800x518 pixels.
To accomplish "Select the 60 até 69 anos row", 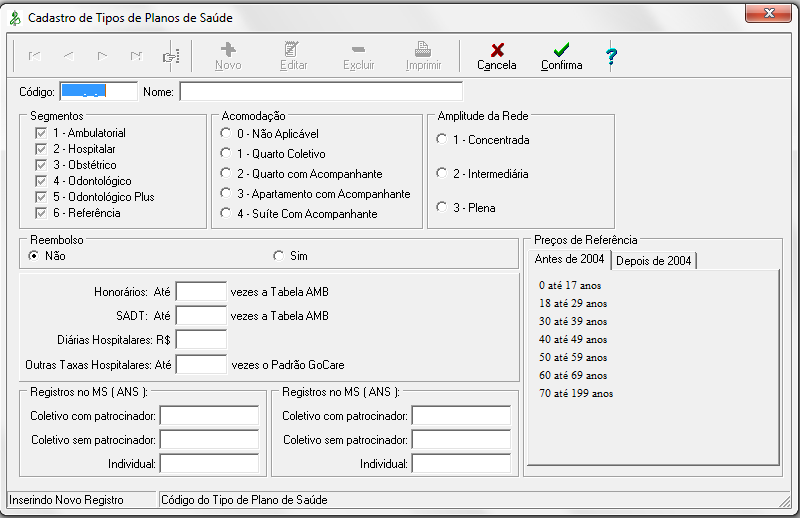I will tap(573, 376).
